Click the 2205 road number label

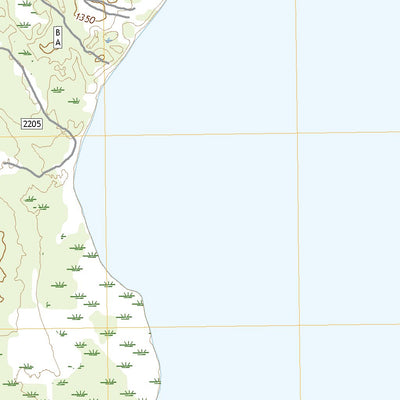(x=32, y=124)
